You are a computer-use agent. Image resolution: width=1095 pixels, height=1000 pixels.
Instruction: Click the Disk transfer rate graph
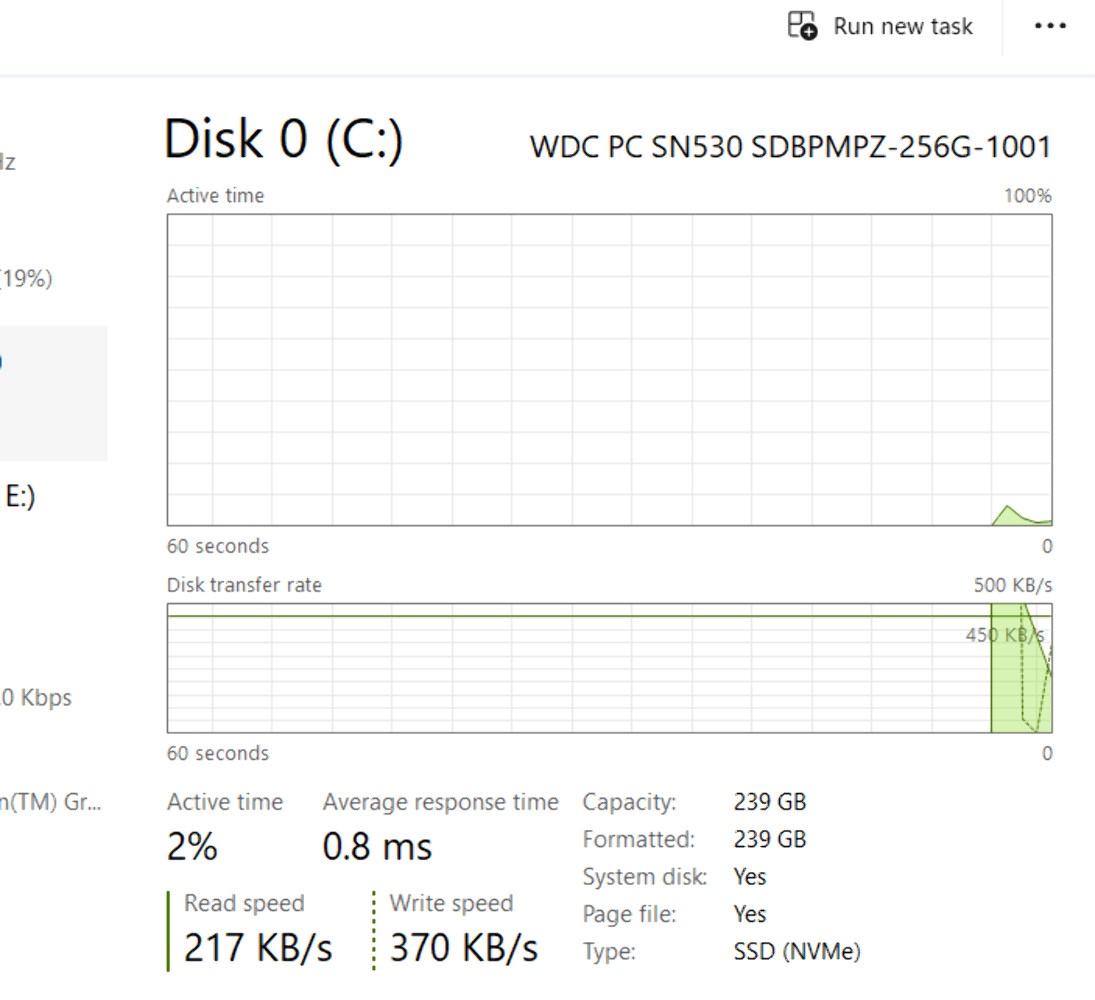[x=609, y=668]
